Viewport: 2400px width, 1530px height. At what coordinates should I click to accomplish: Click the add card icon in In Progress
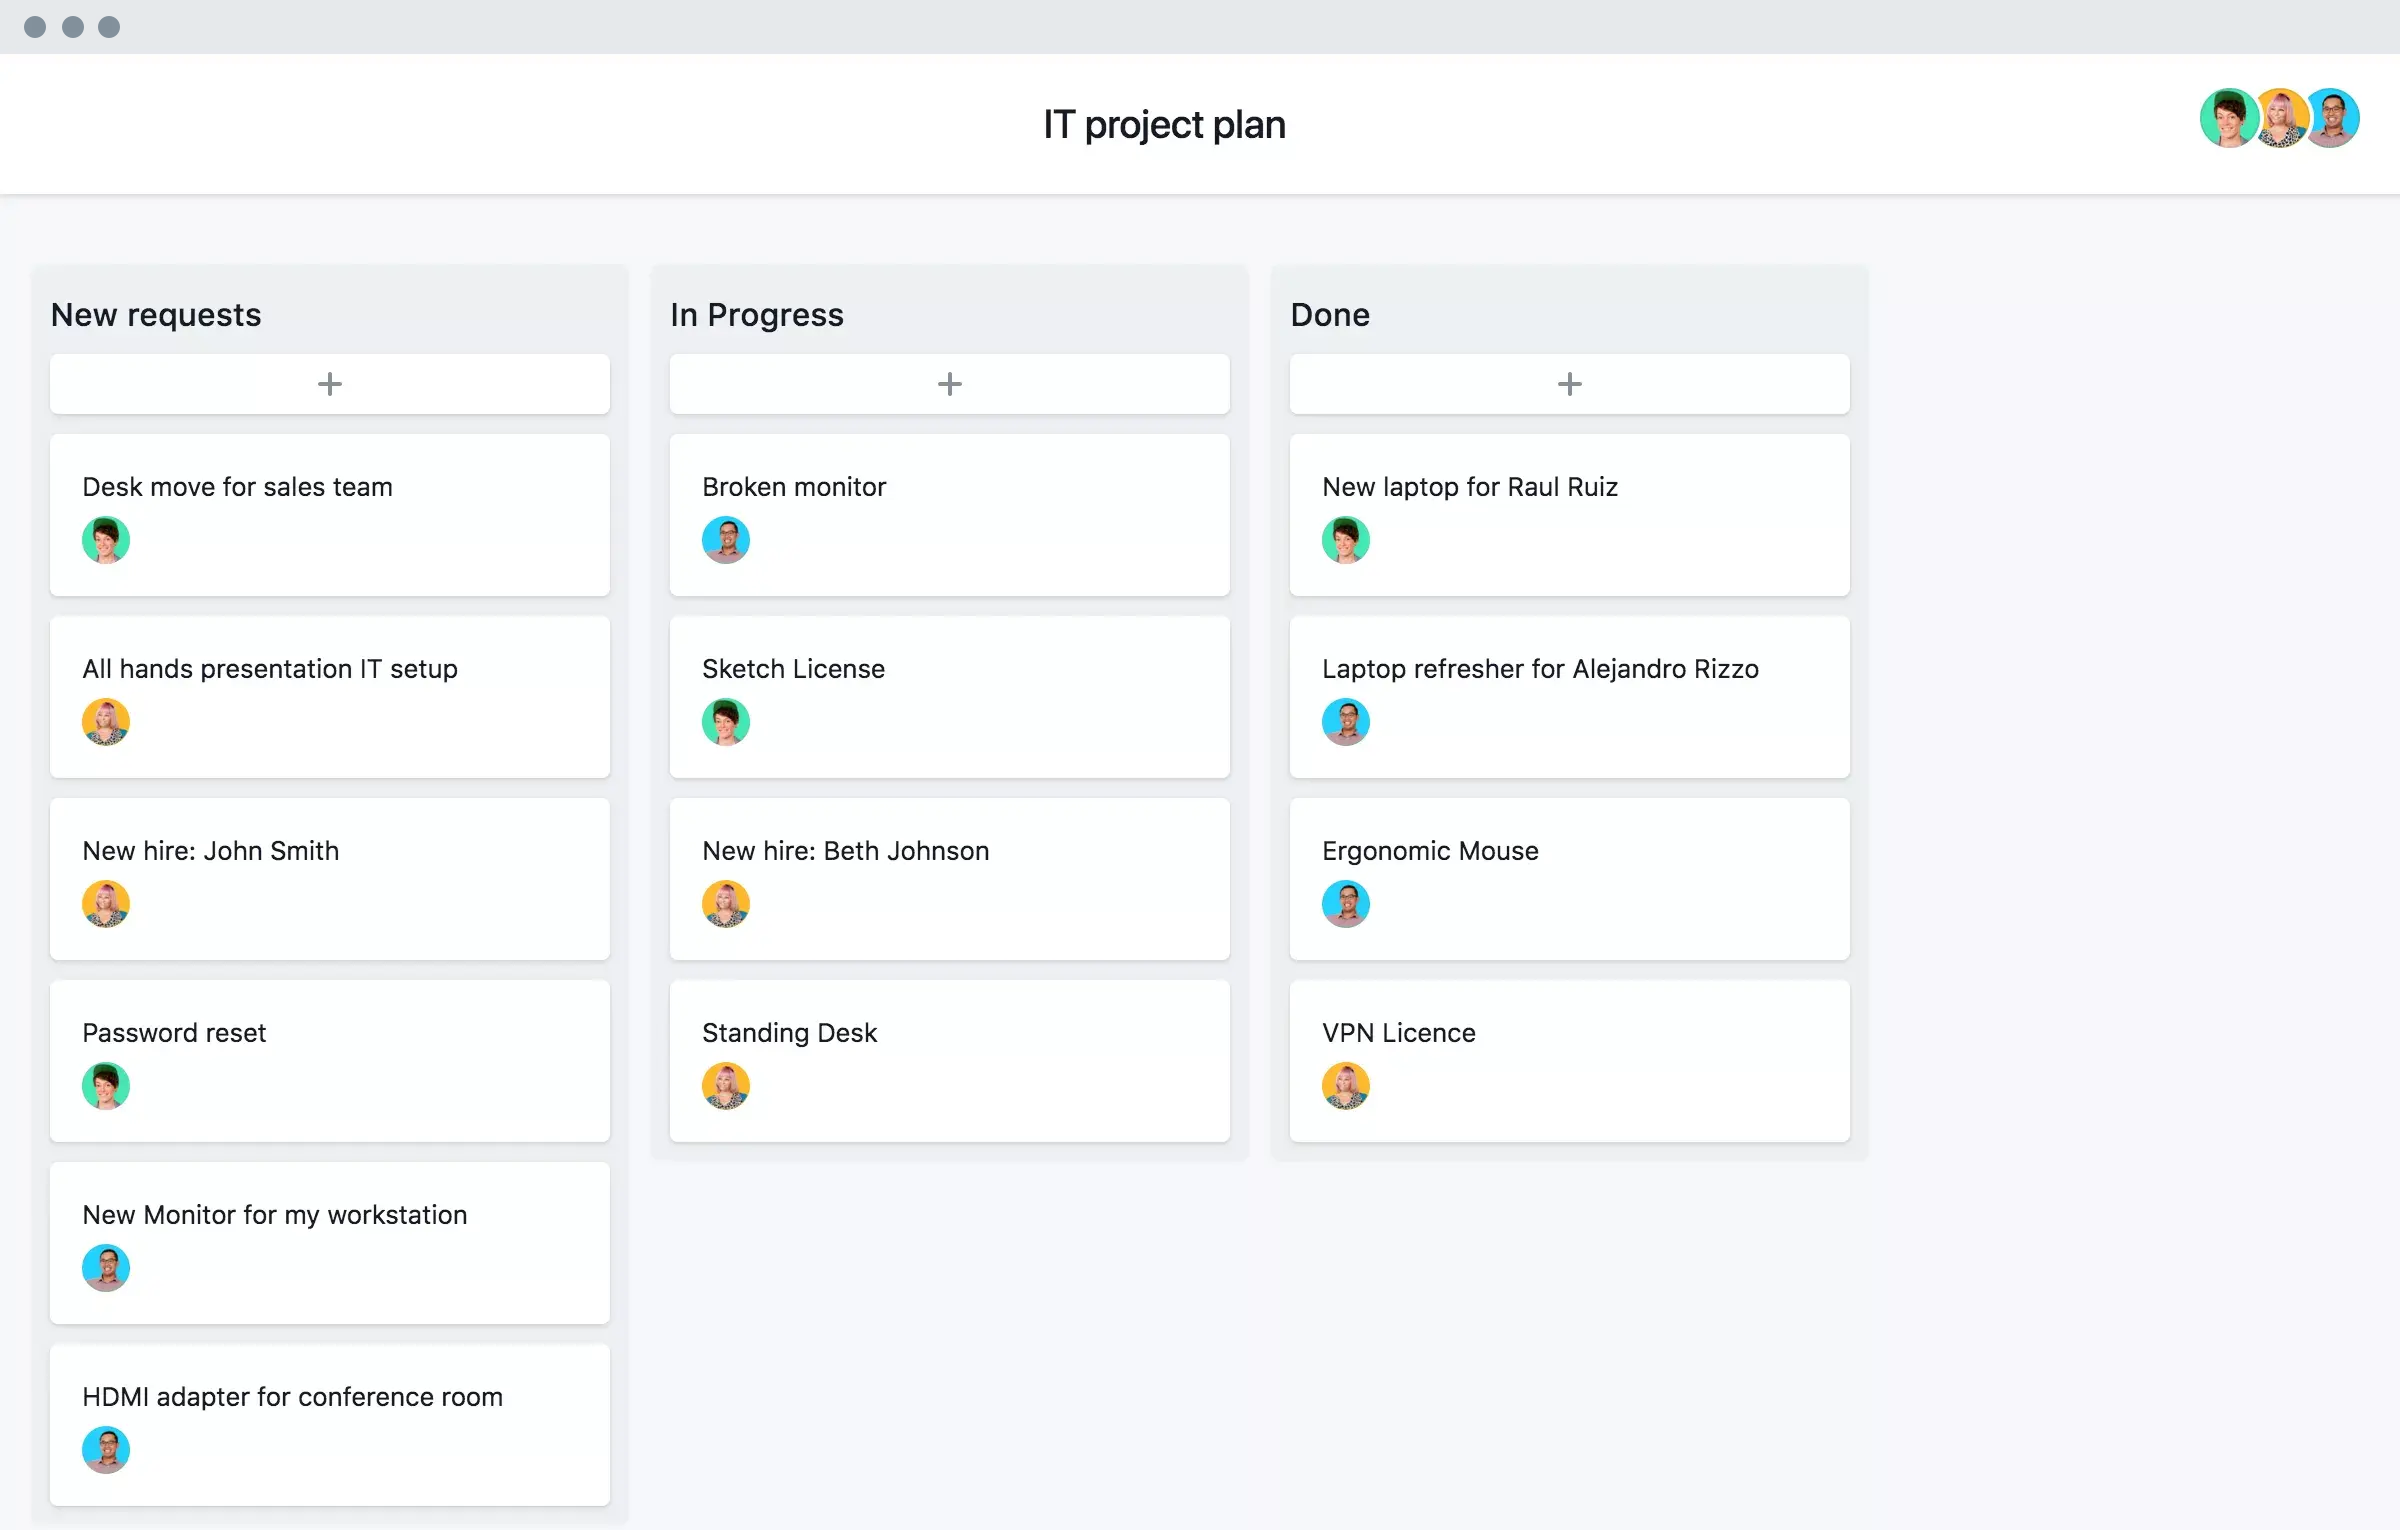950,383
